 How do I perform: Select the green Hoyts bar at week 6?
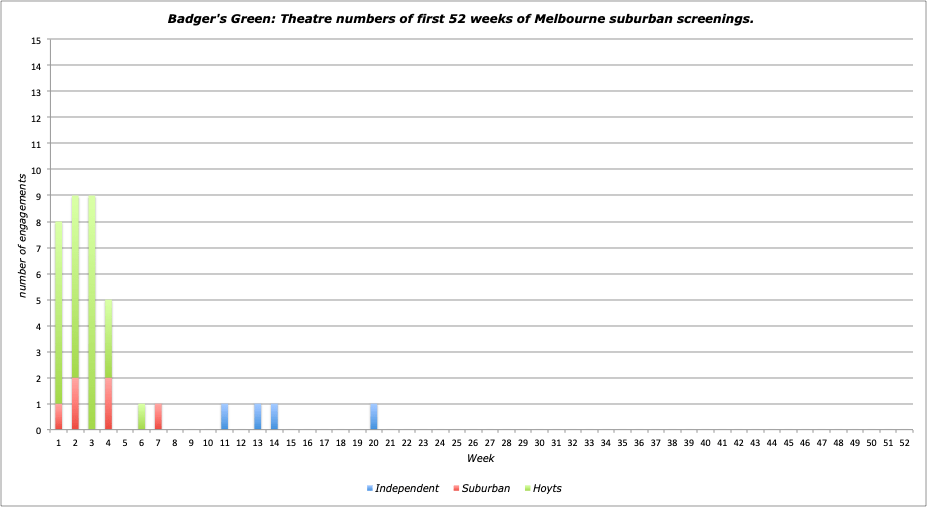pyautogui.click(x=141, y=417)
